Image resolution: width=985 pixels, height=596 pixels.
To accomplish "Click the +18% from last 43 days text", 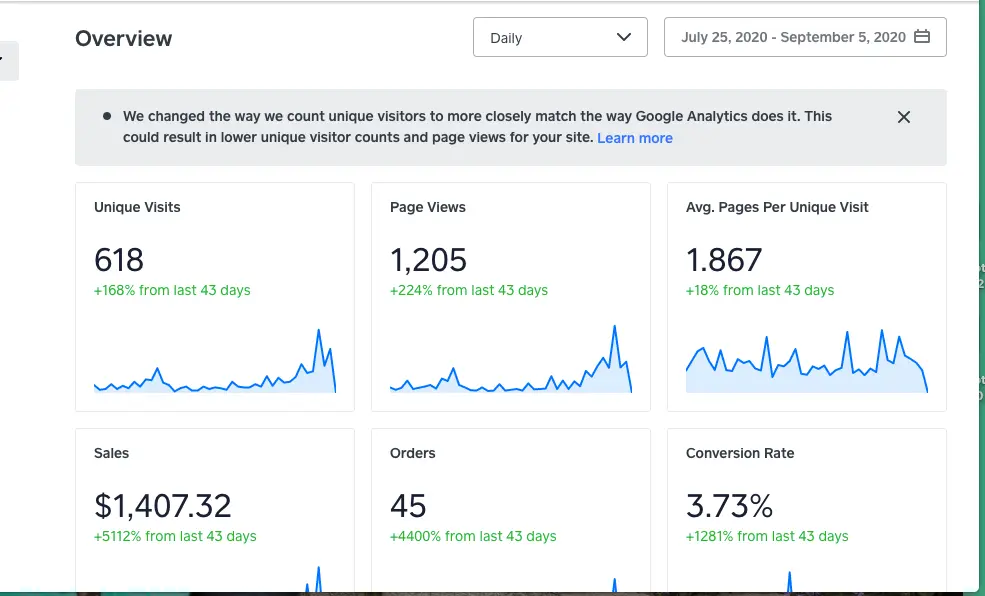I will (x=759, y=290).
